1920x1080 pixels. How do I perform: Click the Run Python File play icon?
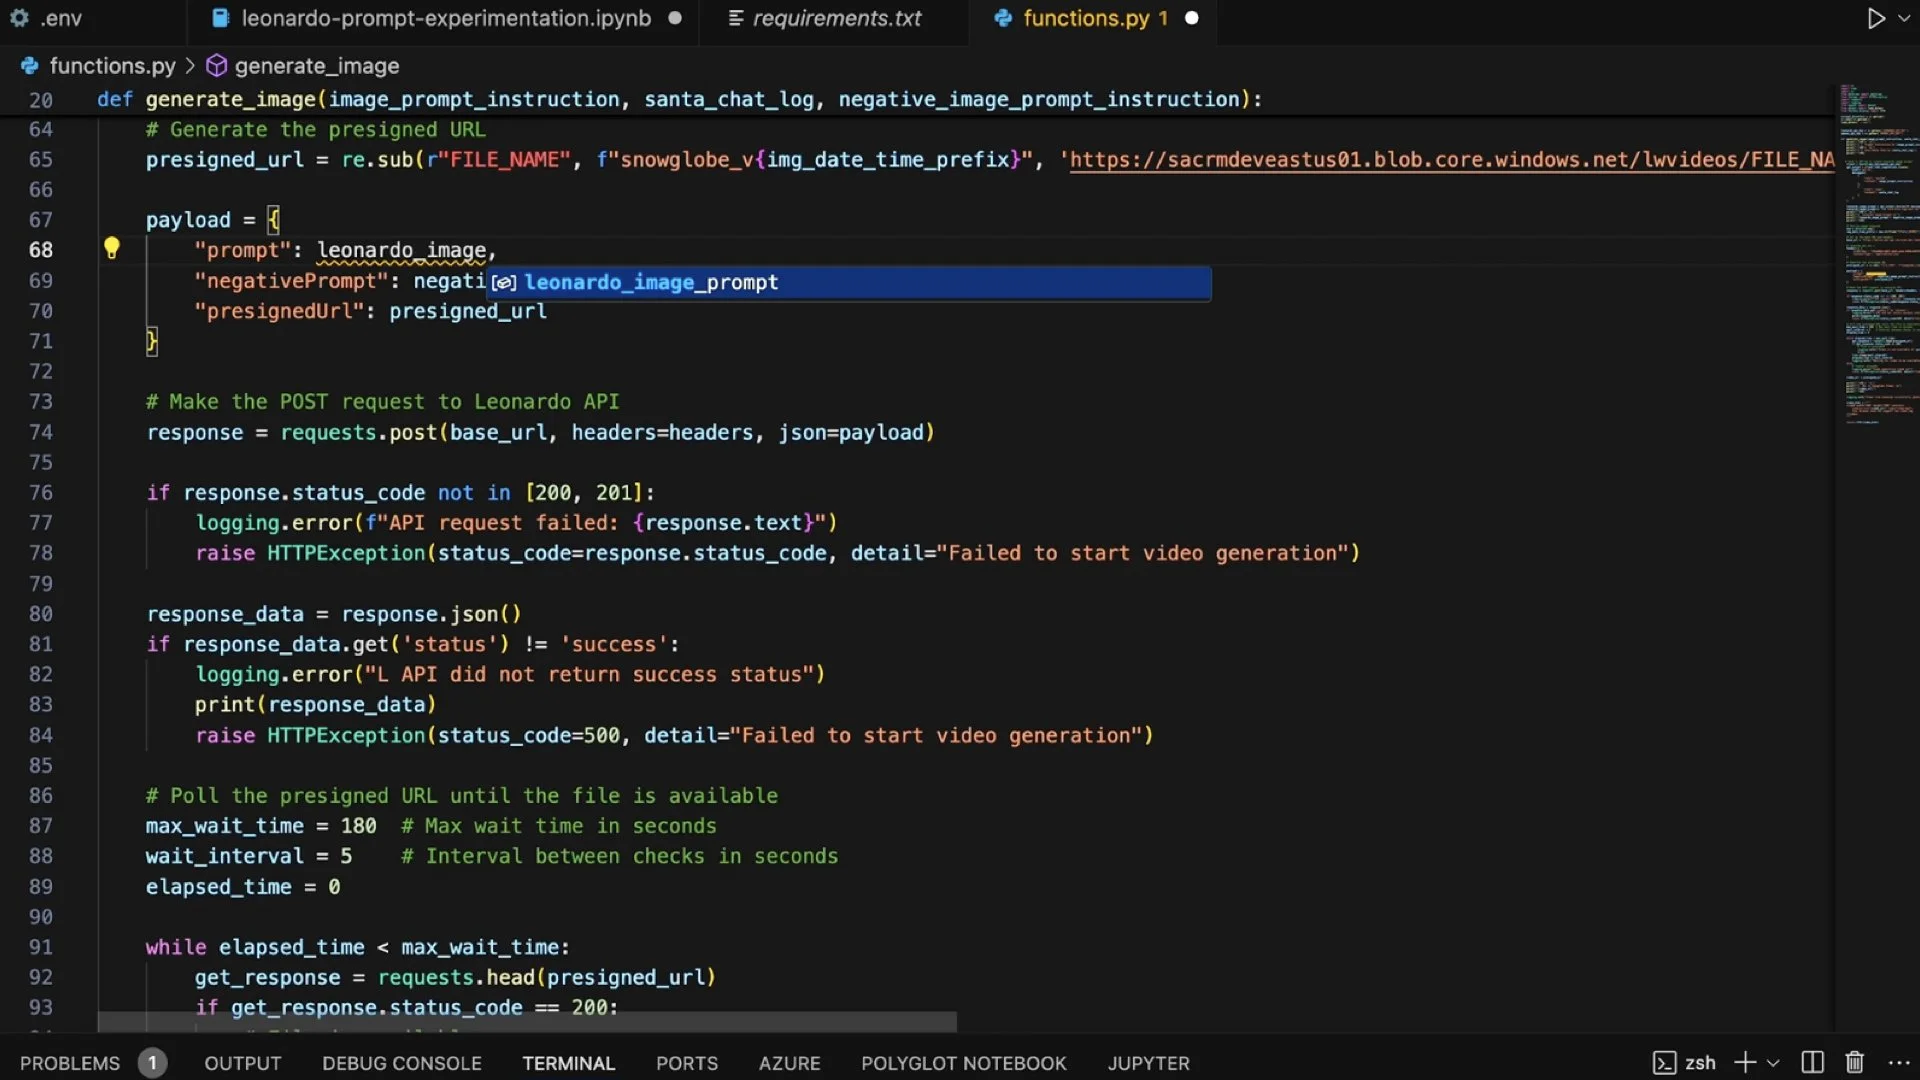1875,18
